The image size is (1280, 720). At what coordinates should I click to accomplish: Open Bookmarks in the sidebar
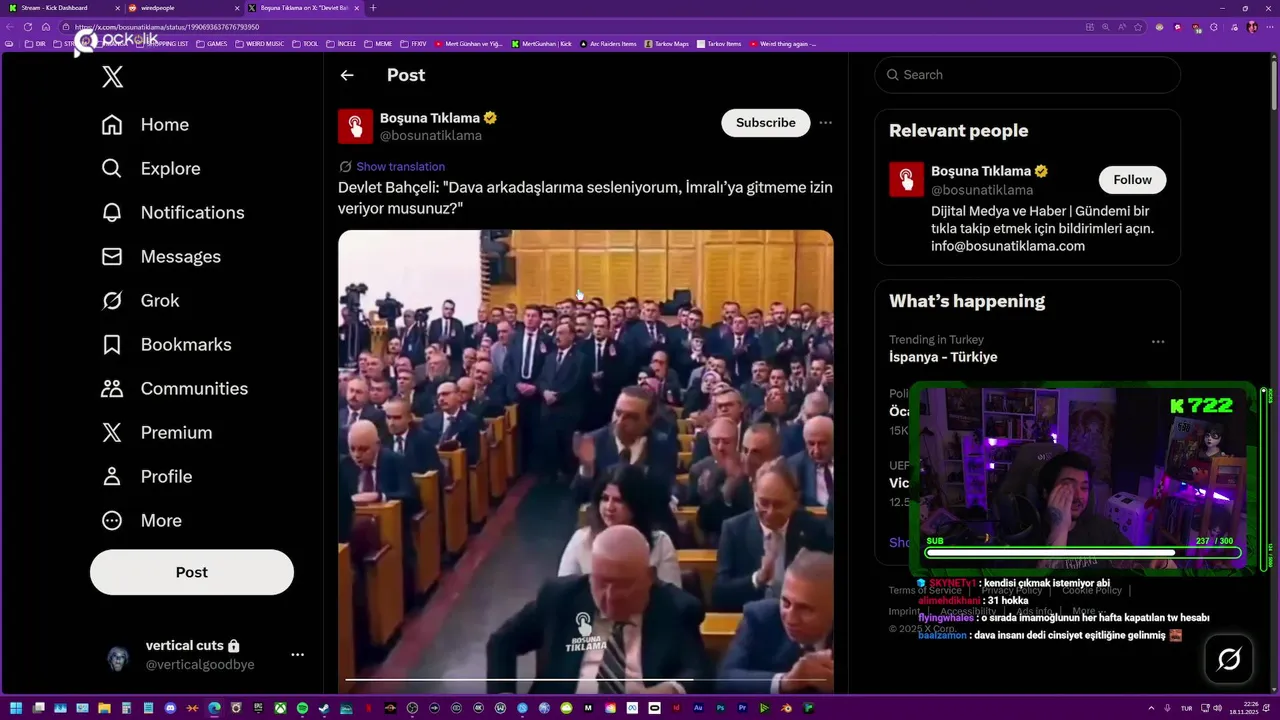pyautogui.click(x=166, y=344)
